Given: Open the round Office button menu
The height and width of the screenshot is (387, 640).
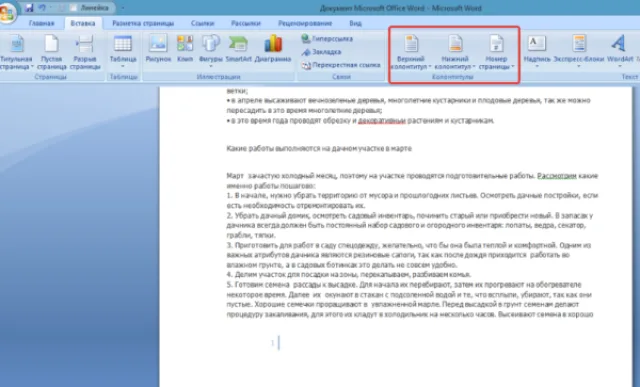Looking at the screenshot, I should pyautogui.click(x=7, y=12).
